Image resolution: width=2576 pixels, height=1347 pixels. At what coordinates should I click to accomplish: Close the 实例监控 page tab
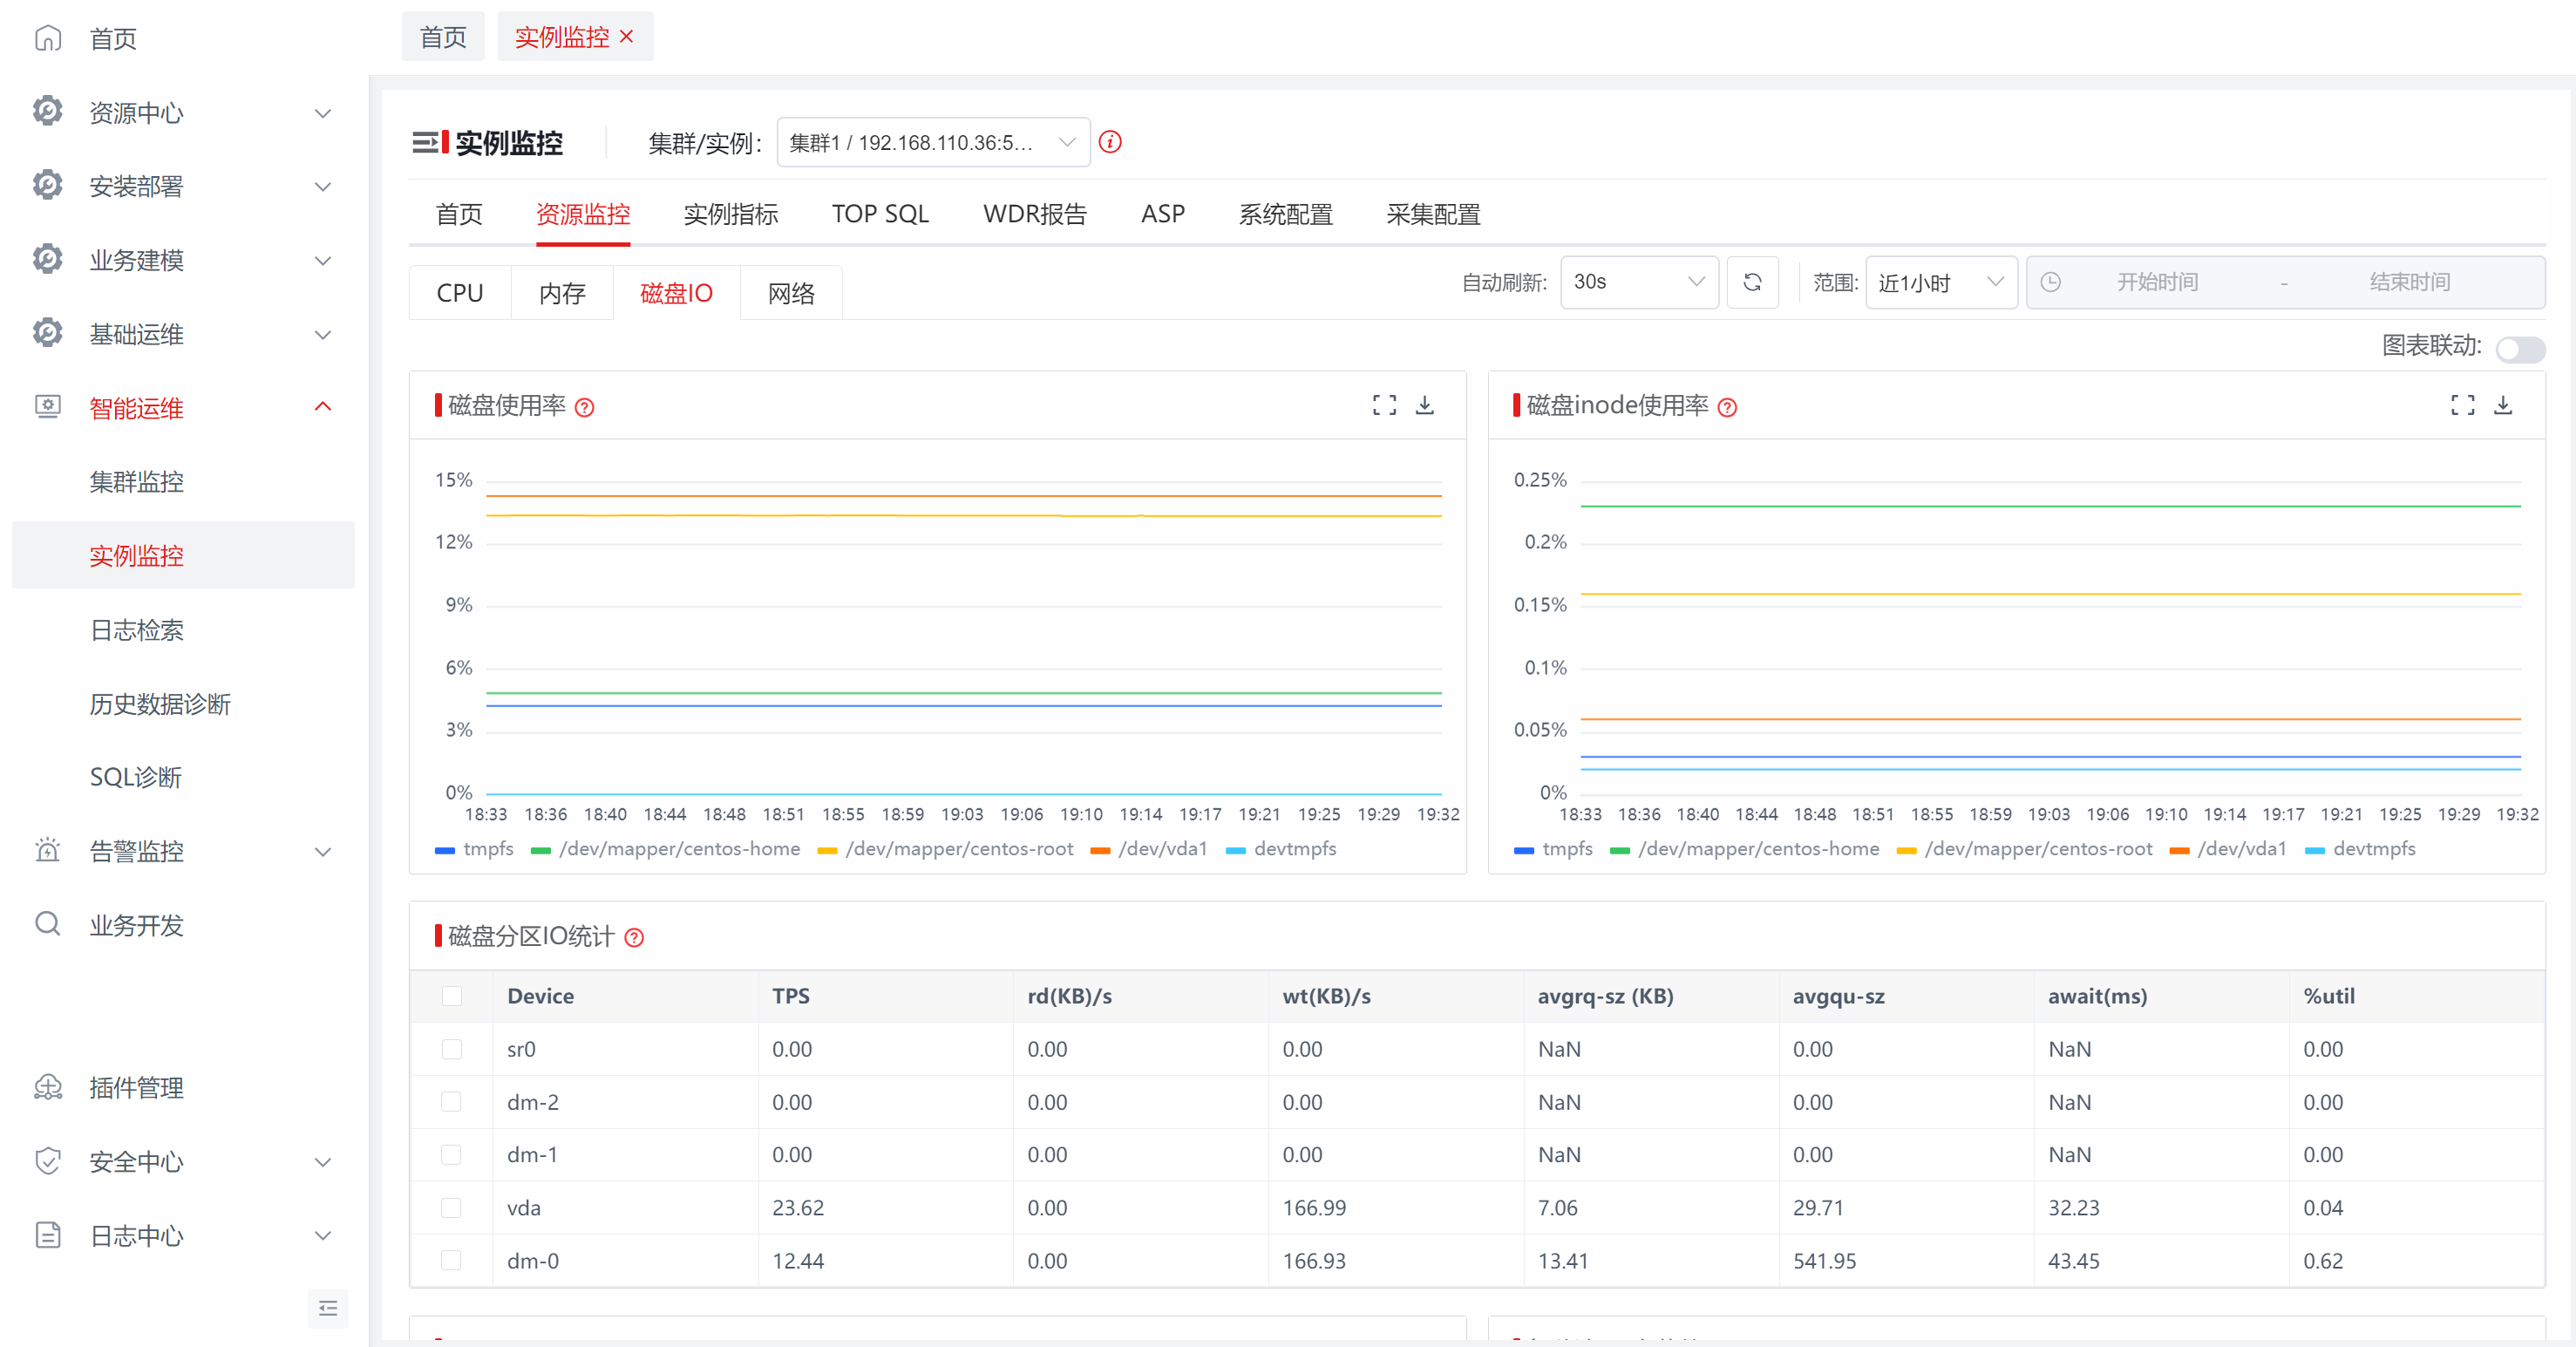(x=627, y=37)
